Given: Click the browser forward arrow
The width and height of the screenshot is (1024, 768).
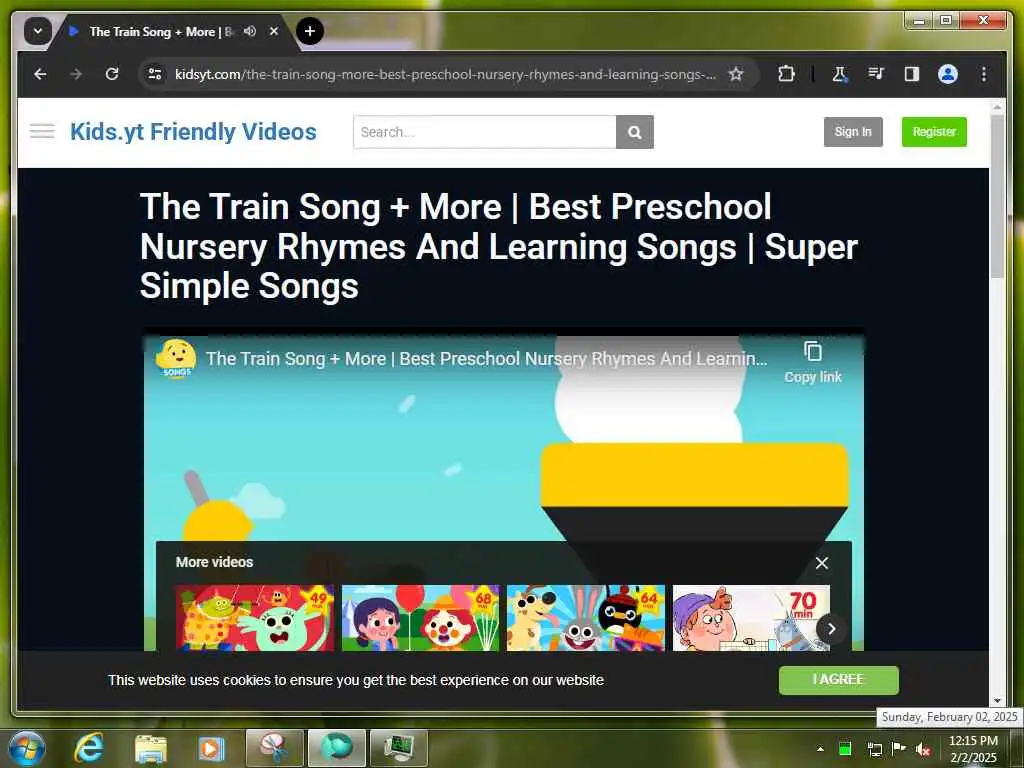Looking at the screenshot, I should point(76,74).
